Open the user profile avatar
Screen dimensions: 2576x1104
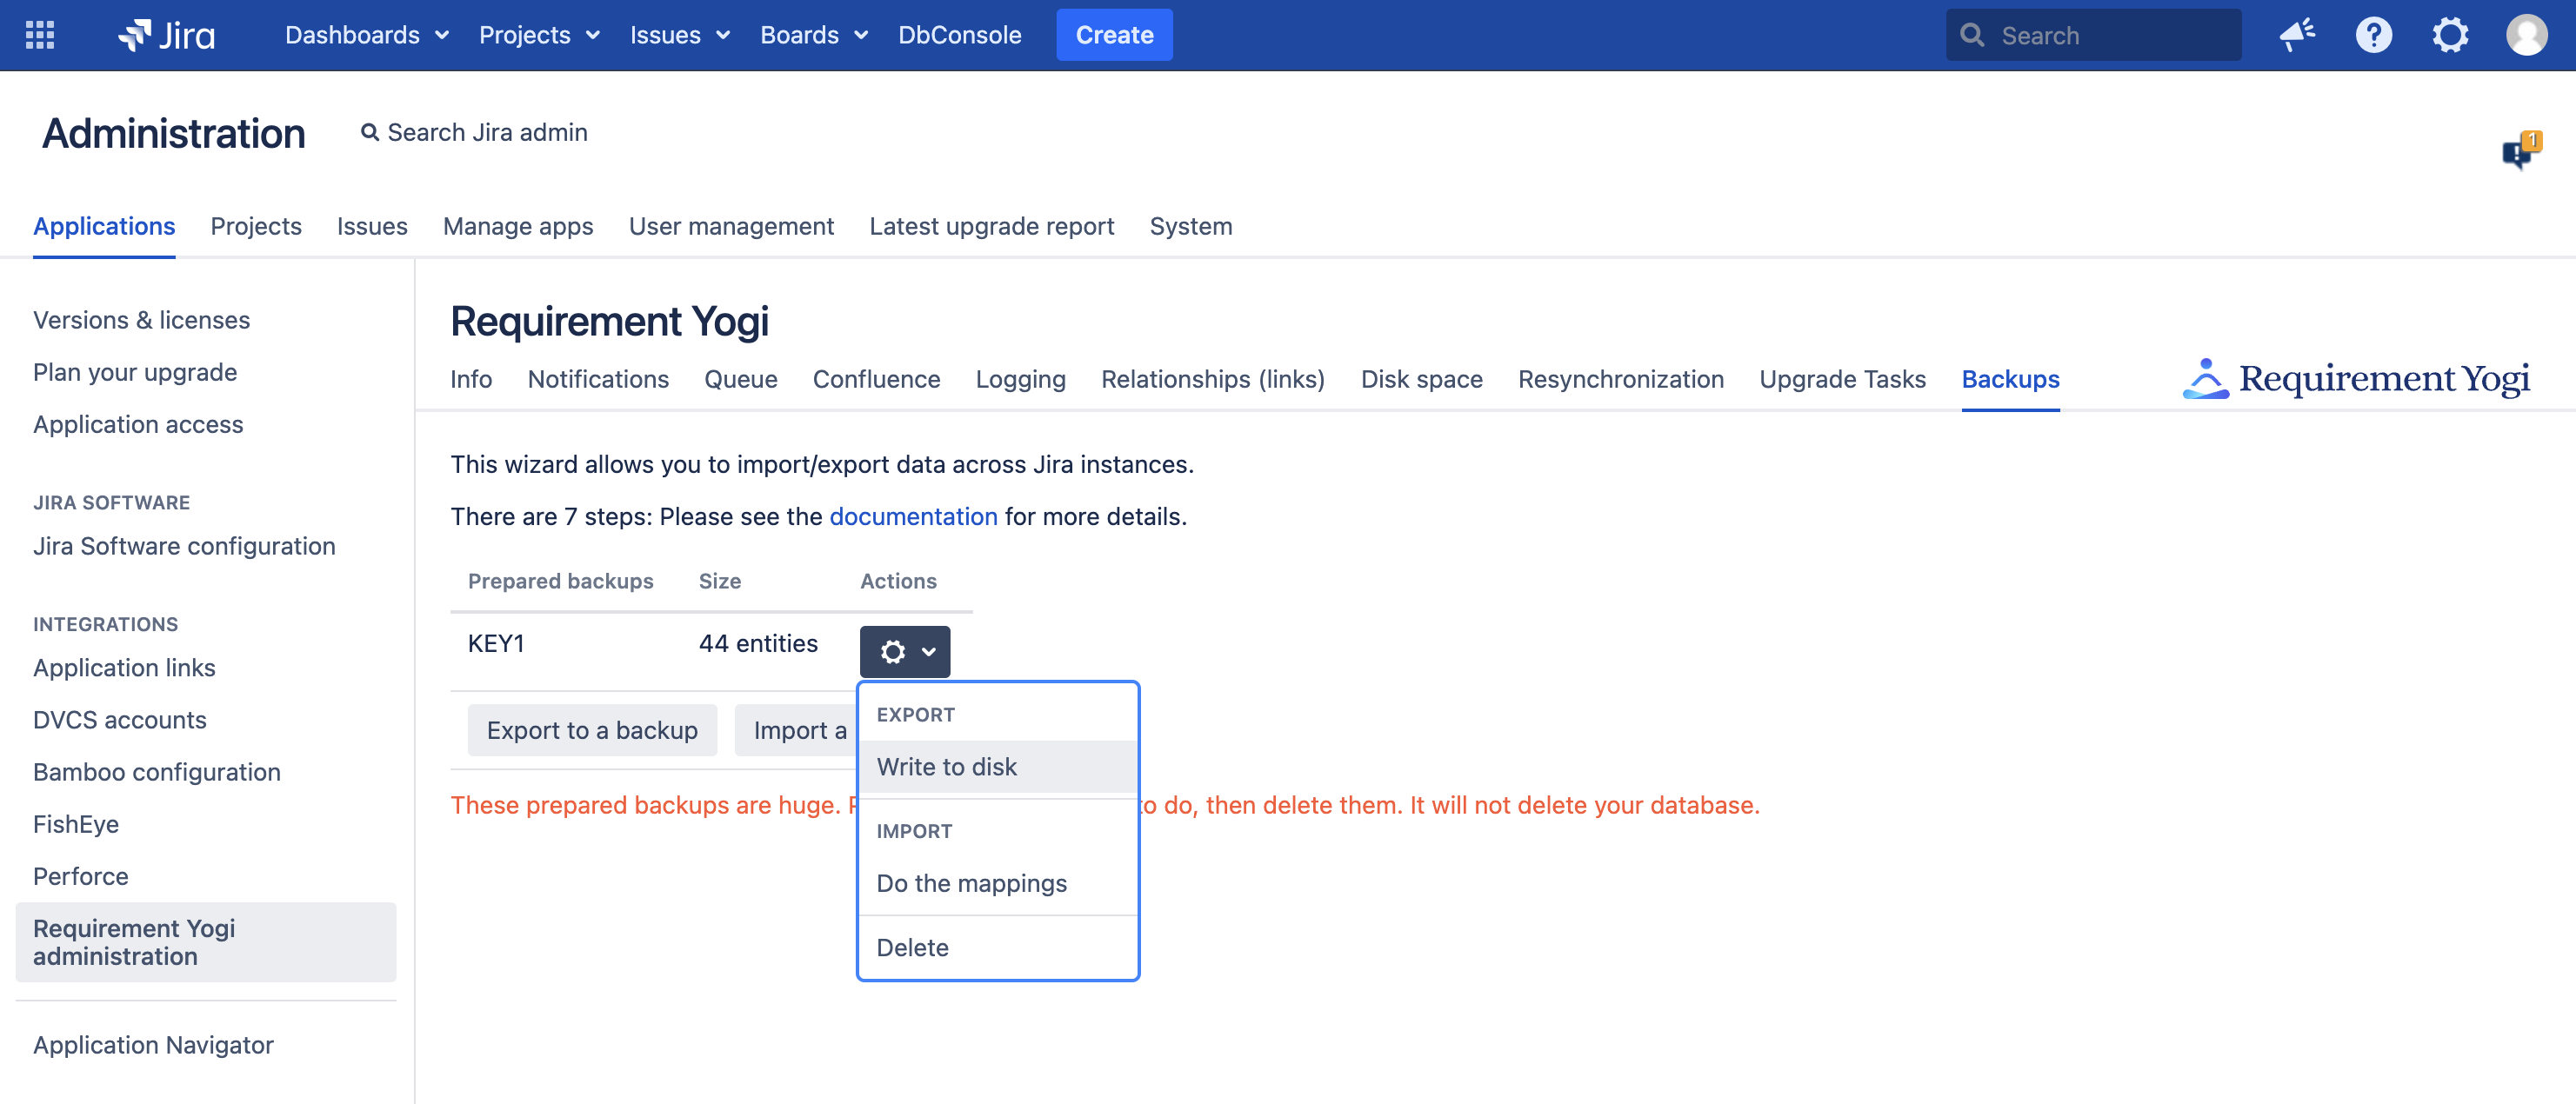(2526, 35)
